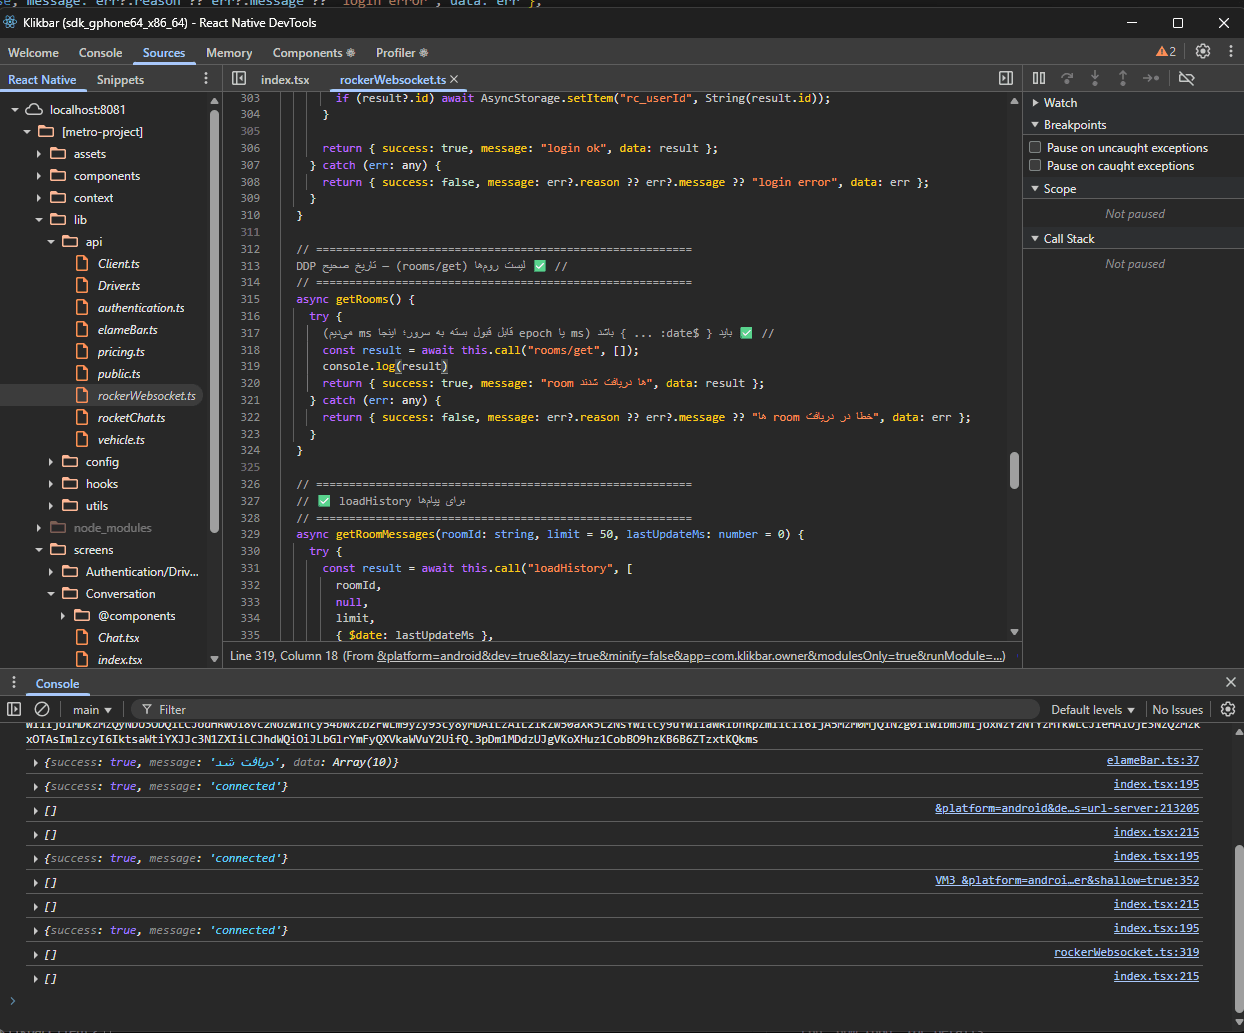Enable Pause on uncaught exceptions checkbox

coord(1036,147)
